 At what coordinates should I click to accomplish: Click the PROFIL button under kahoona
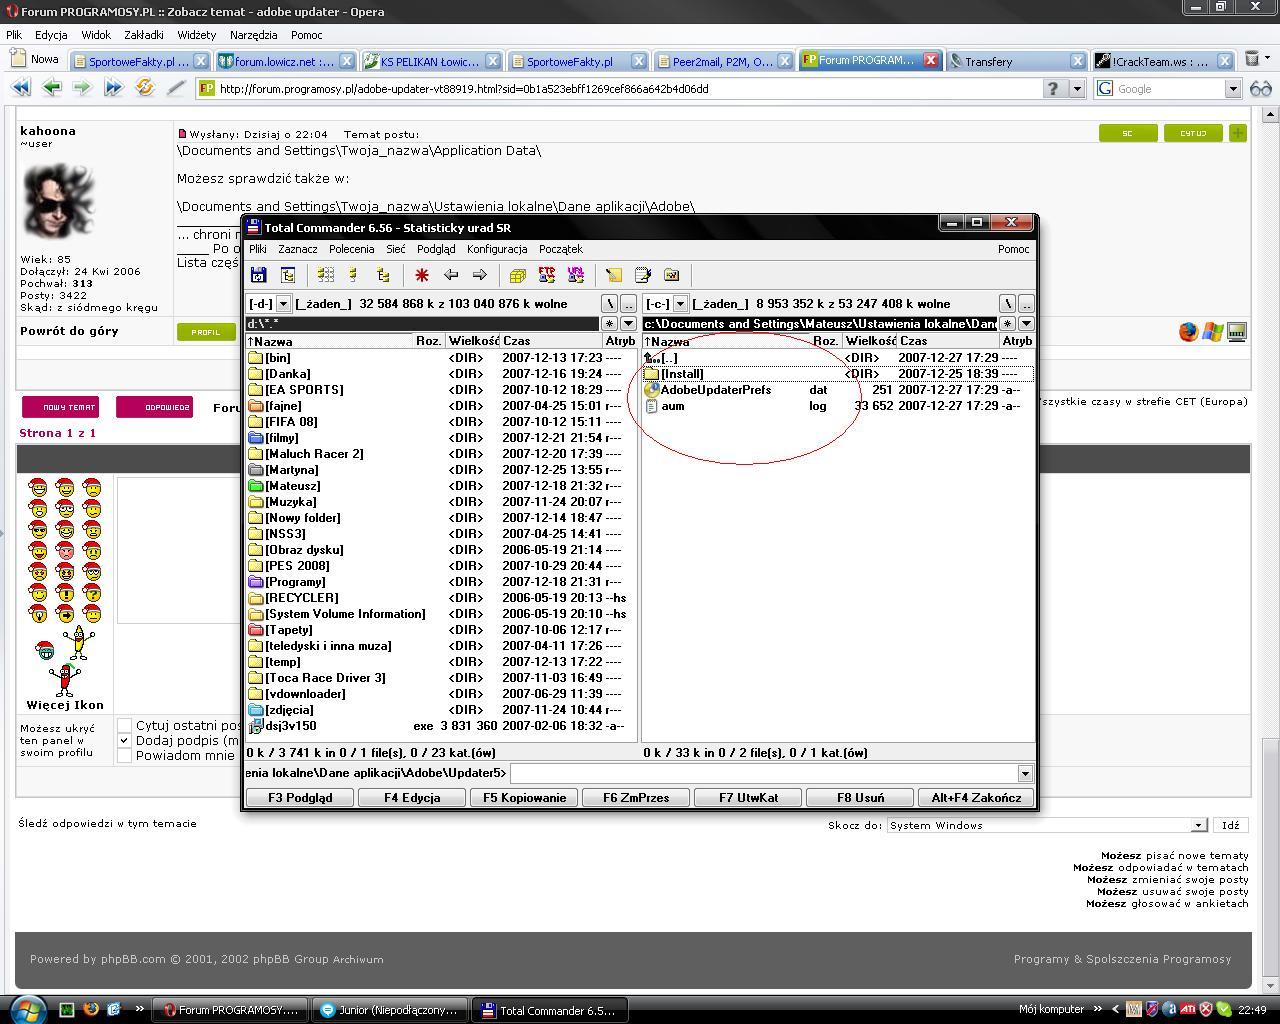[206, 332]
